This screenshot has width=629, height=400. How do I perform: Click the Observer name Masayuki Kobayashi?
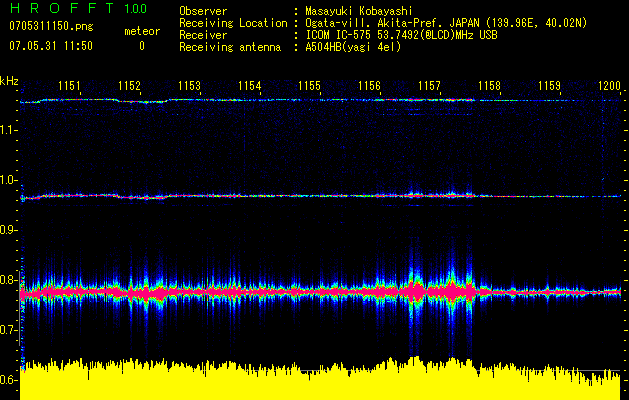click(359, 11)
